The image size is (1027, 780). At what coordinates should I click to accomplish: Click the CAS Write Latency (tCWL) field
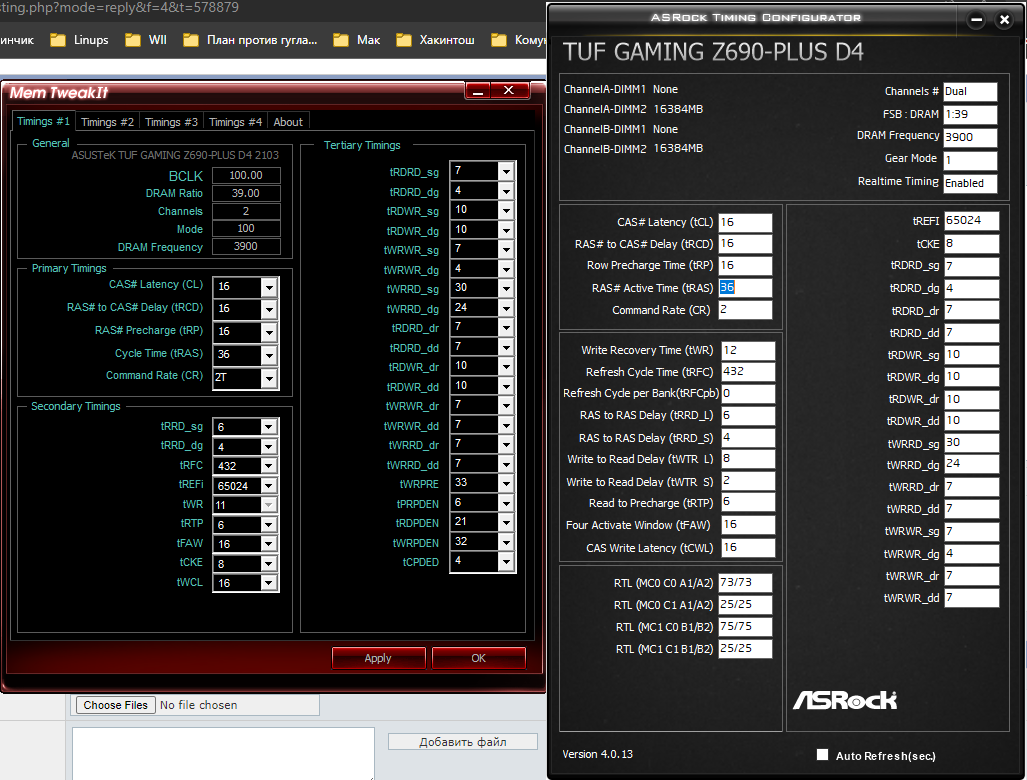click(748, 548)
